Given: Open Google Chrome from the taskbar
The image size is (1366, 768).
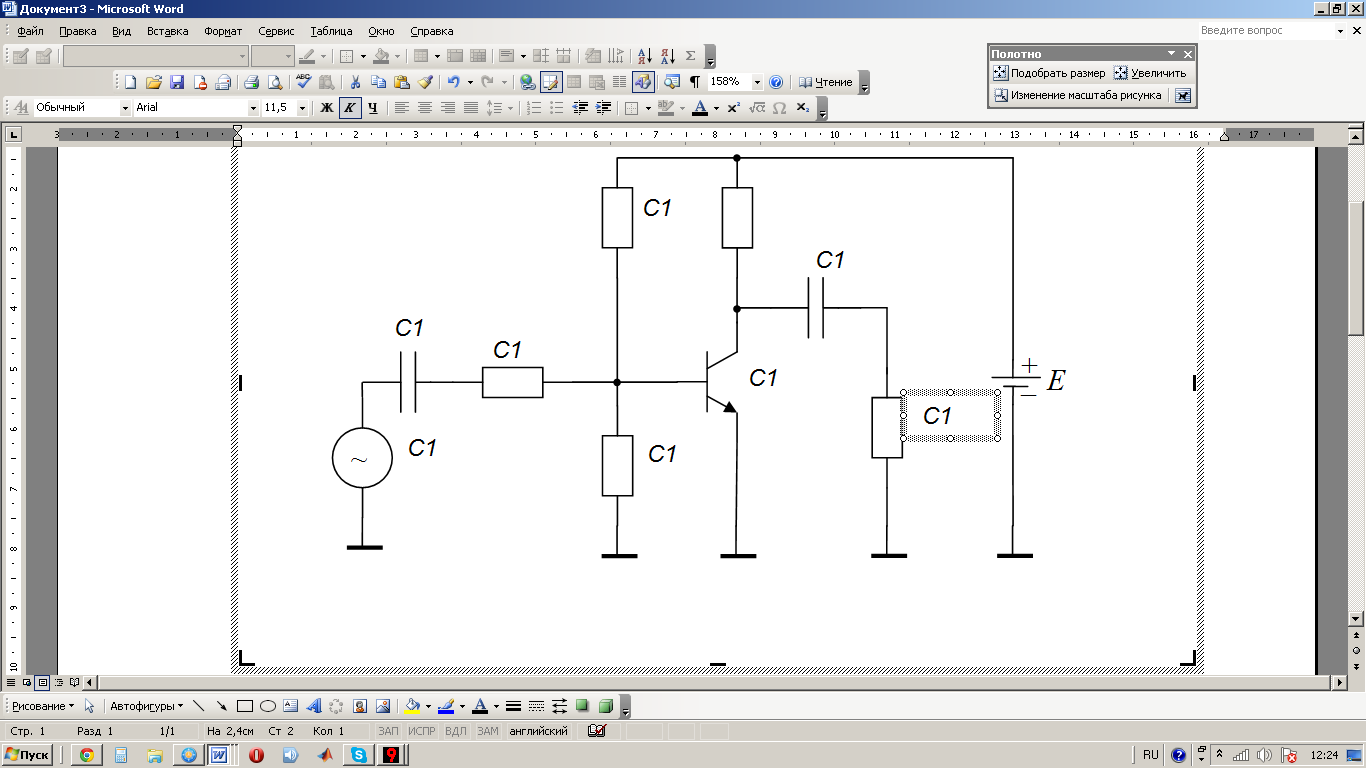Looking at the screenshot, I should tap(87, 755).
